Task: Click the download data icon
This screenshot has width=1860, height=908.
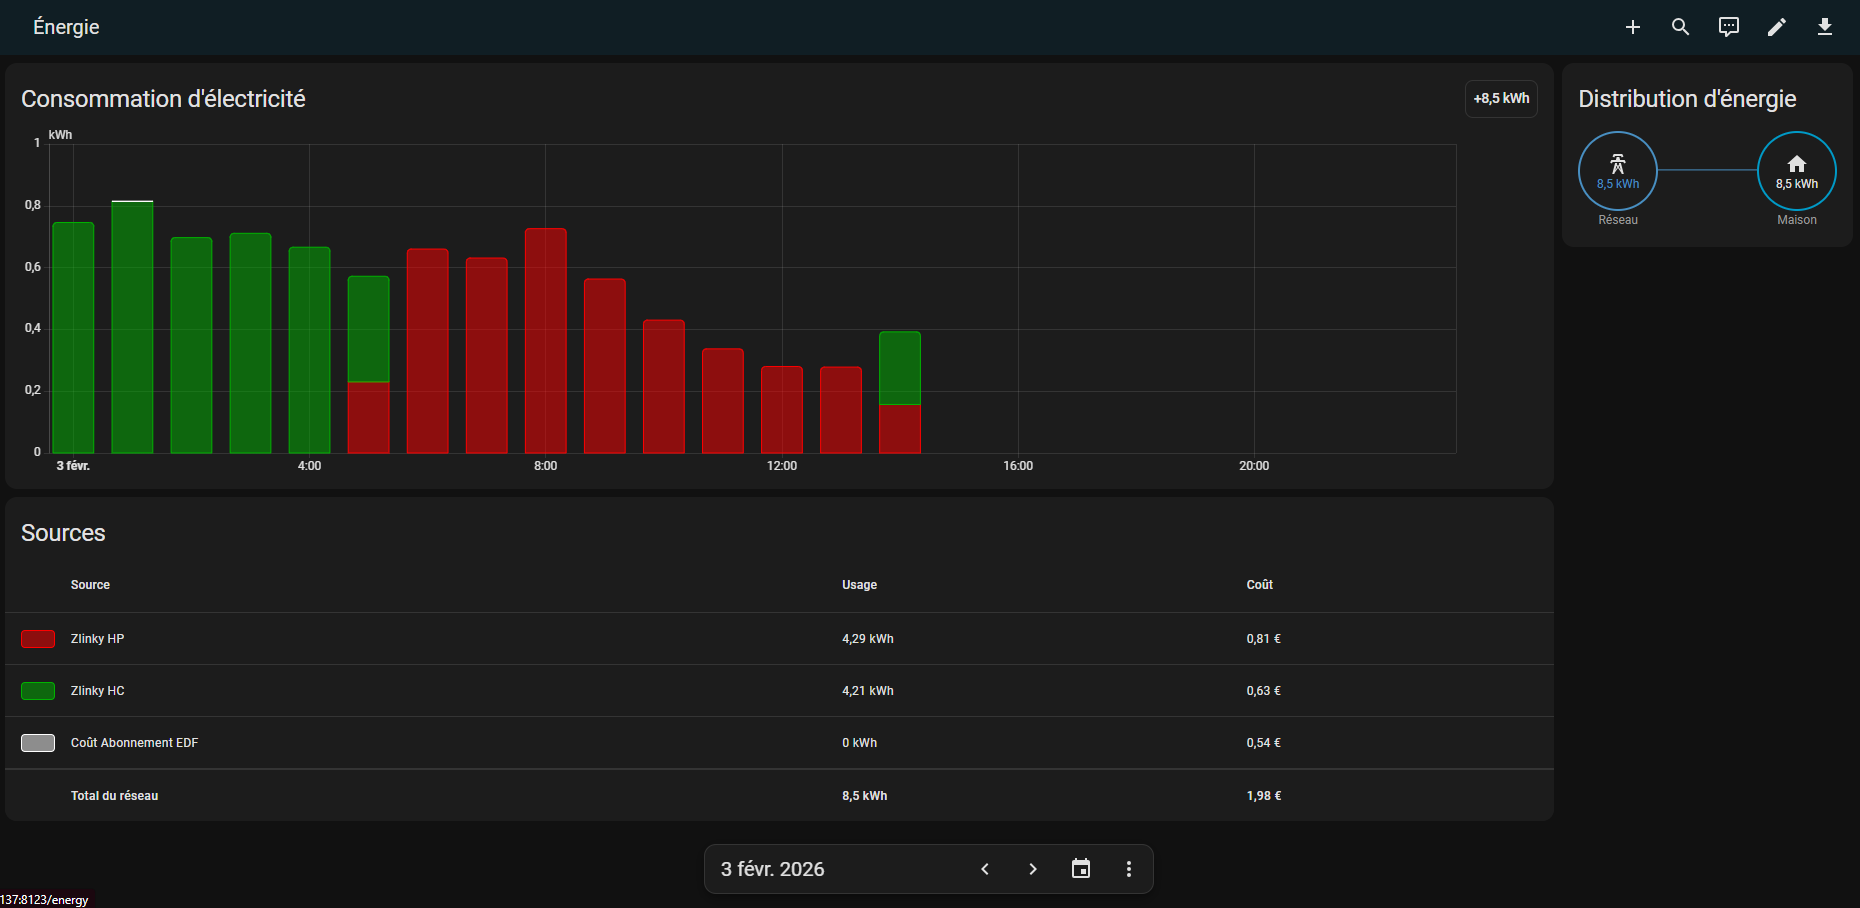Action: click(1825, 27)
